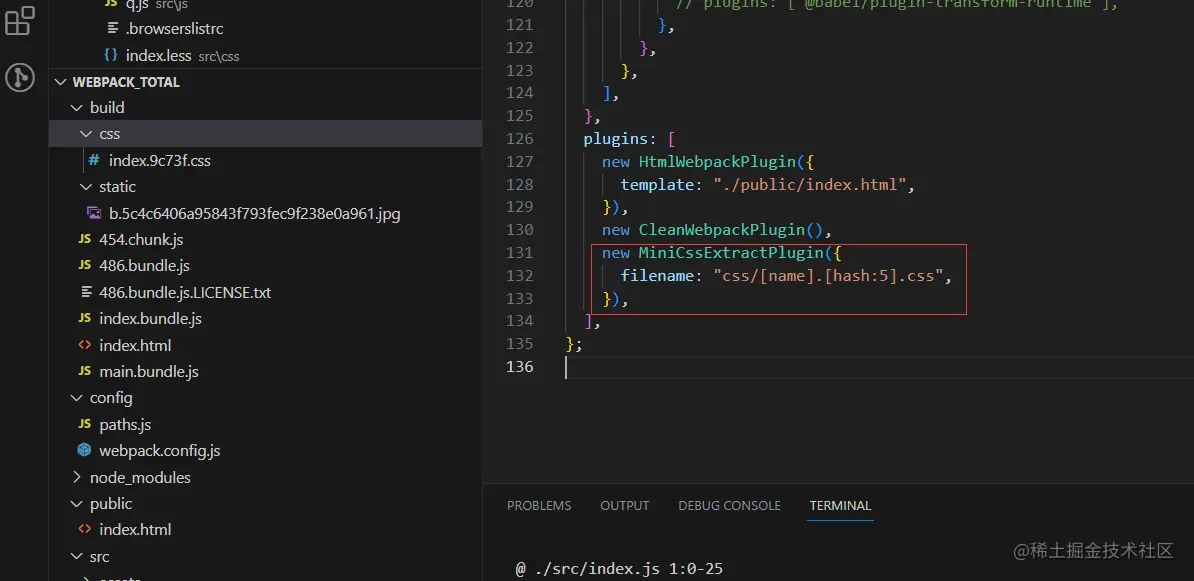Click the JS icon beside 454.chunk.js
This screenshot has width=1194, height=581.
pos(85,240)
